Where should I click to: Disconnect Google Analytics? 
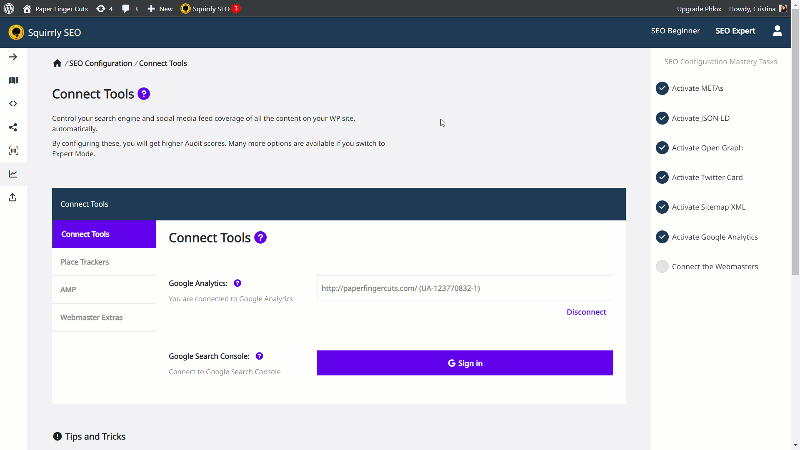pos(586,312)
